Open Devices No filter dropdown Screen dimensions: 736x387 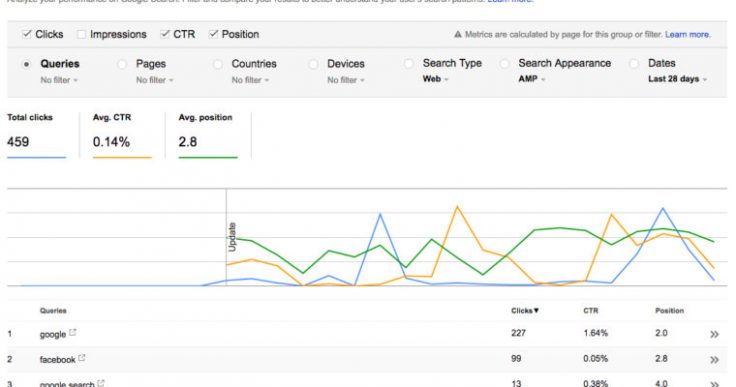tap(345, 80)
